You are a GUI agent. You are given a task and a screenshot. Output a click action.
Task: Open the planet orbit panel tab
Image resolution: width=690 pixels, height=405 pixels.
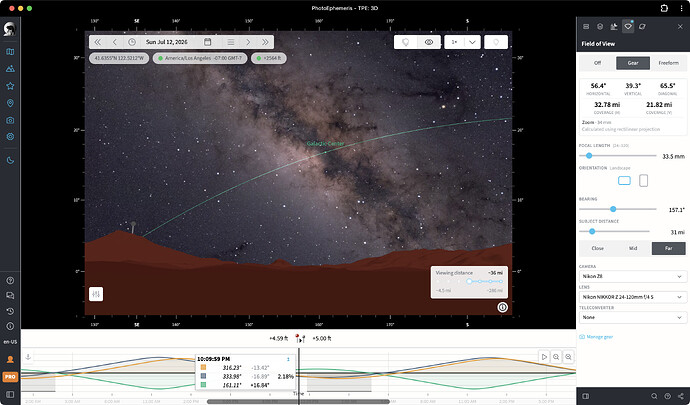click(x=642, y=27)
